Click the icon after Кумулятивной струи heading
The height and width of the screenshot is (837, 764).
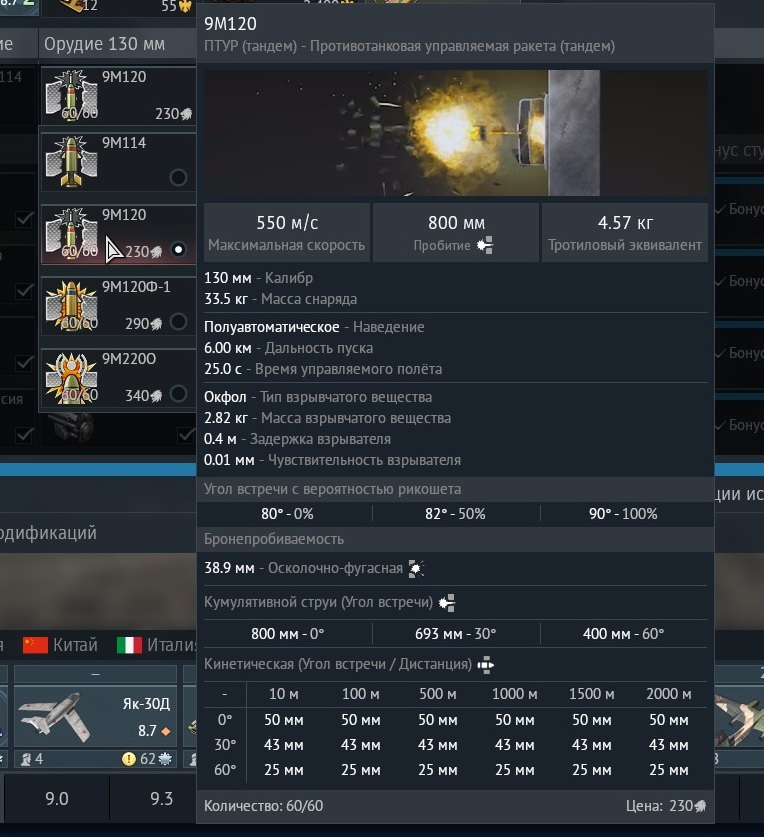pos(448,602)
